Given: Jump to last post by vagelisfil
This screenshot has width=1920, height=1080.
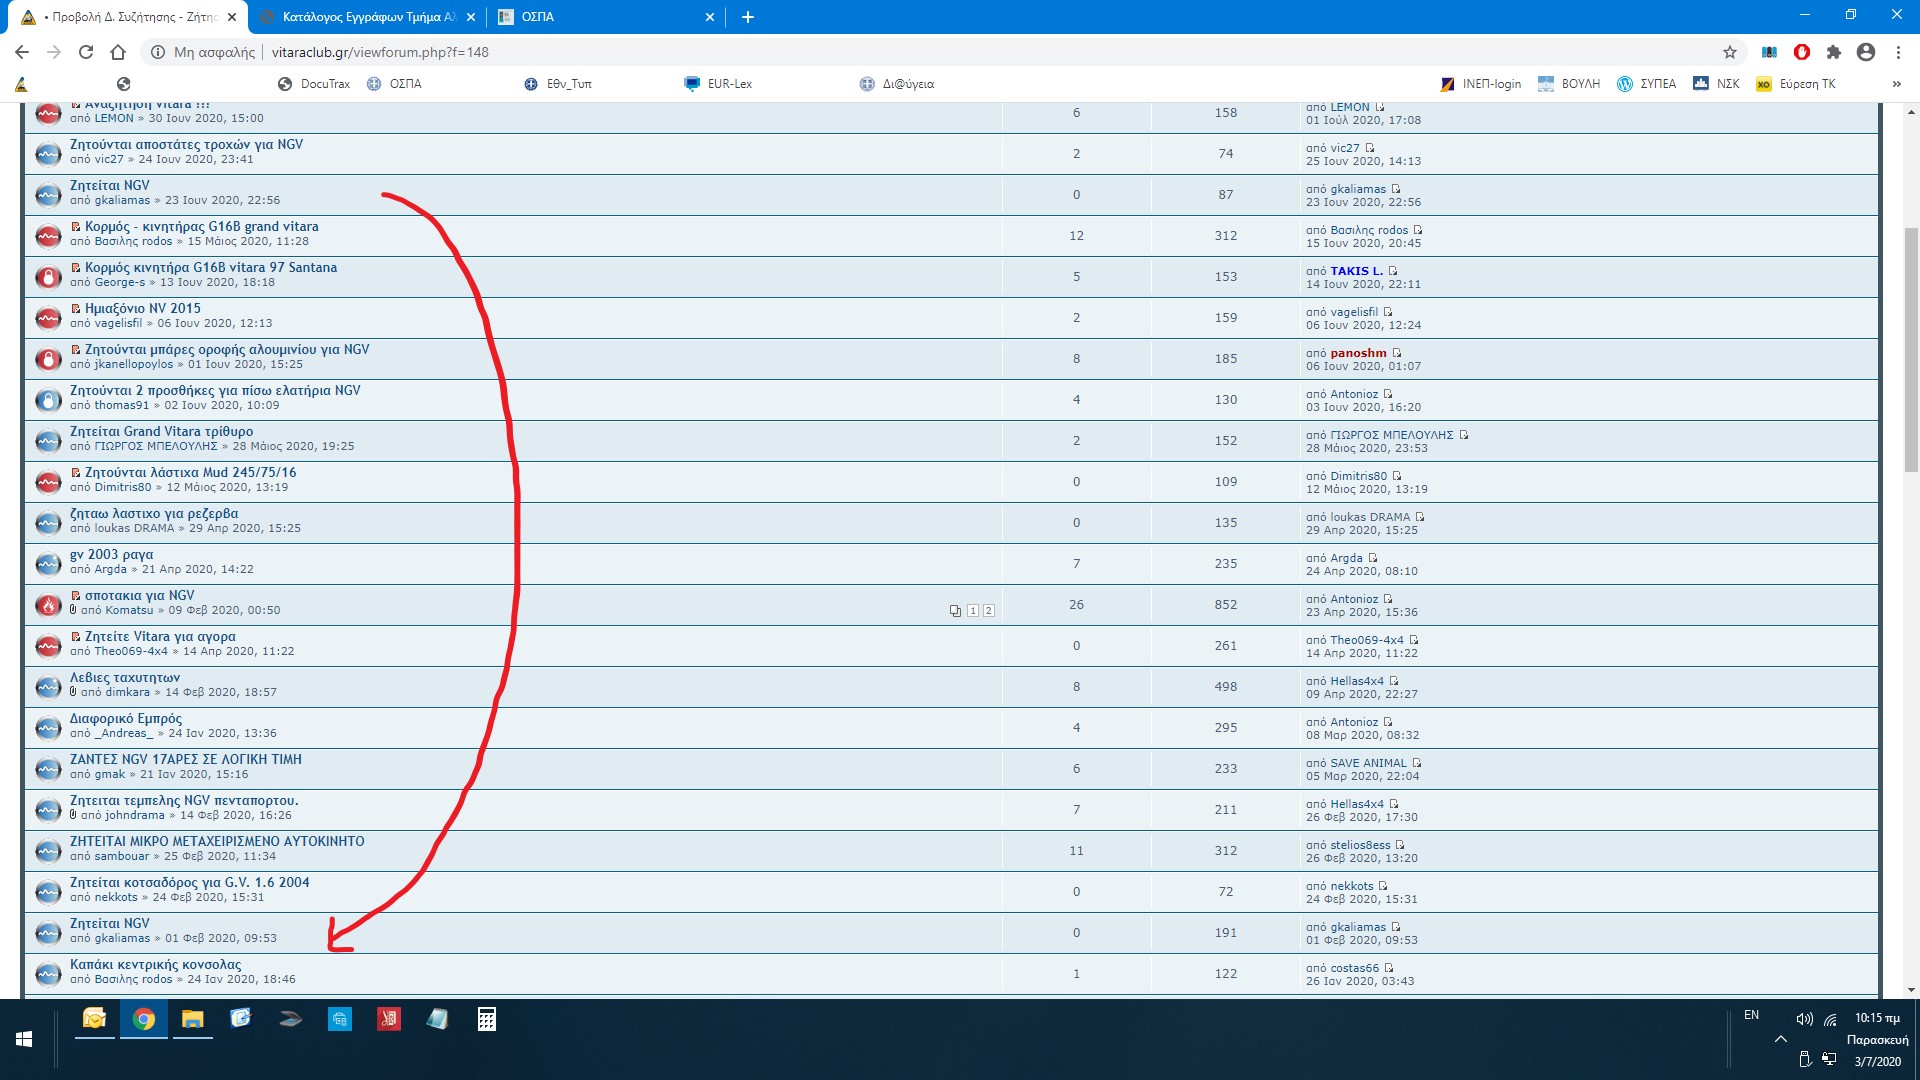Looking at the screenshot, I should coord(1387,312).
